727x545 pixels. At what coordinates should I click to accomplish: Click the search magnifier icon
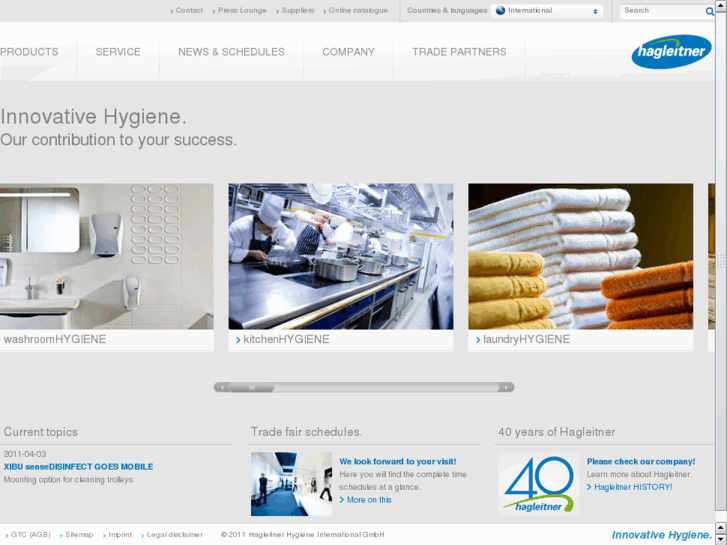[710, 11]
